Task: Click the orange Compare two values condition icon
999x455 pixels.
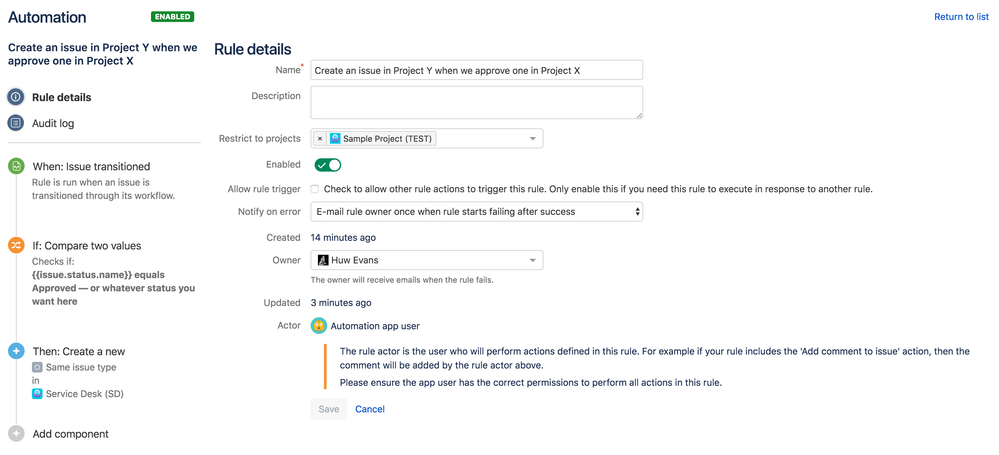Action: point(16,245)
